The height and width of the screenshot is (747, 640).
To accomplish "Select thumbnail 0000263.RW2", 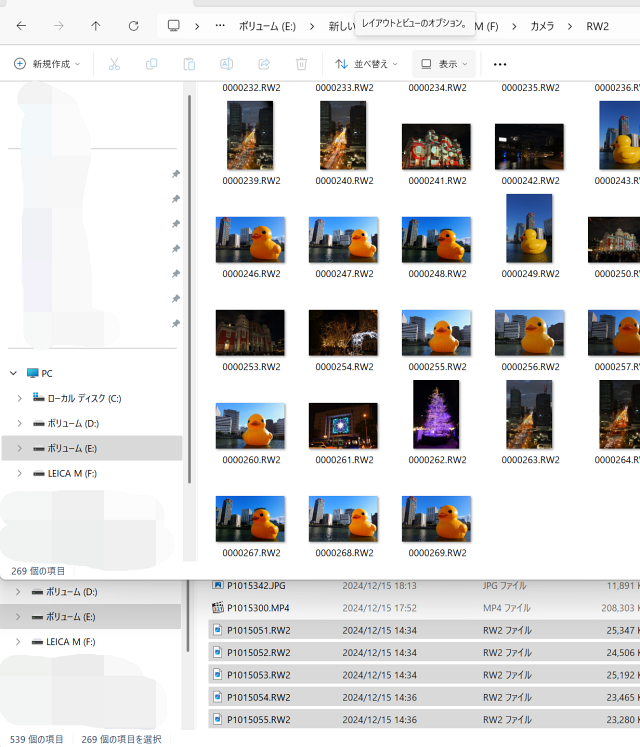I will [x=529, y=414].
